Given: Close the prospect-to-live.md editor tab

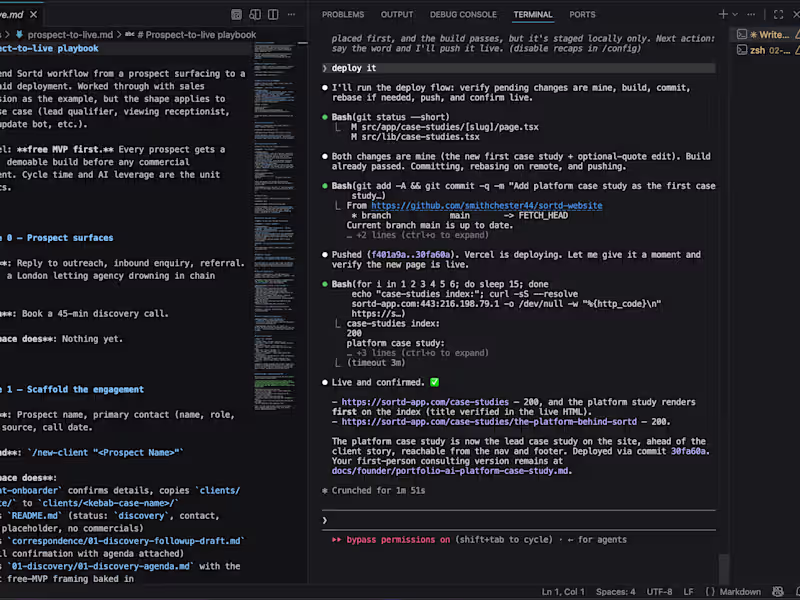Looking at the screenshot, I should (34, 14).
